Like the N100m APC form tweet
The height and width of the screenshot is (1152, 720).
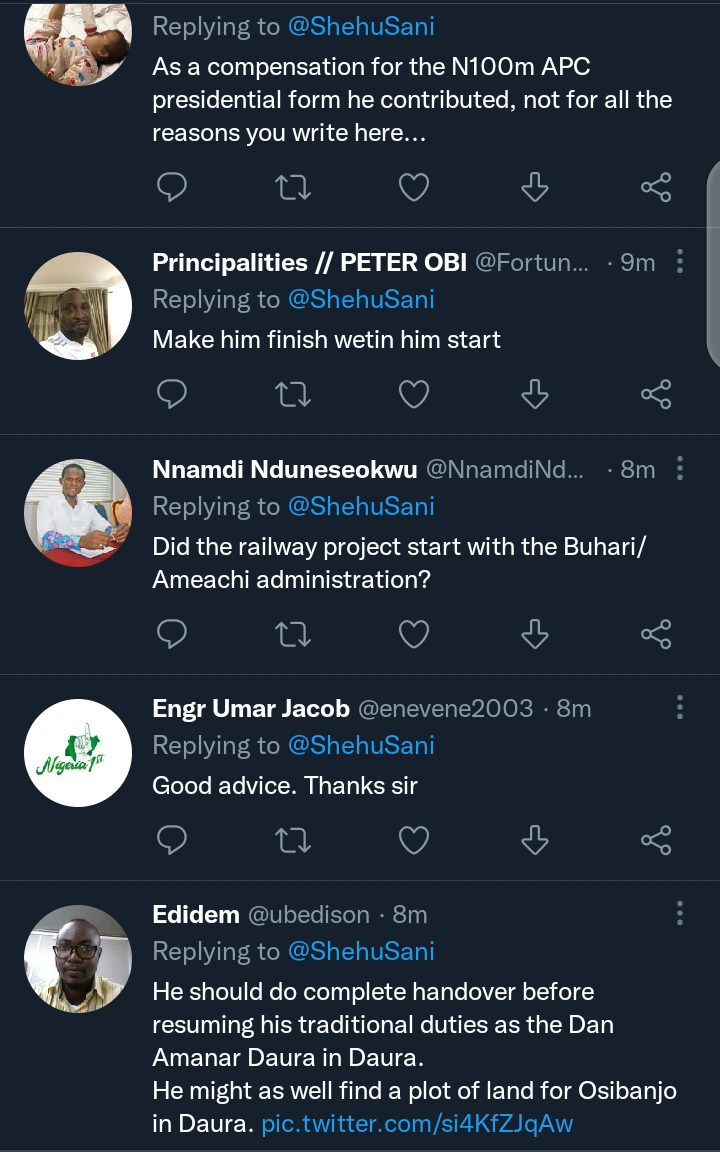click(414, 187)
